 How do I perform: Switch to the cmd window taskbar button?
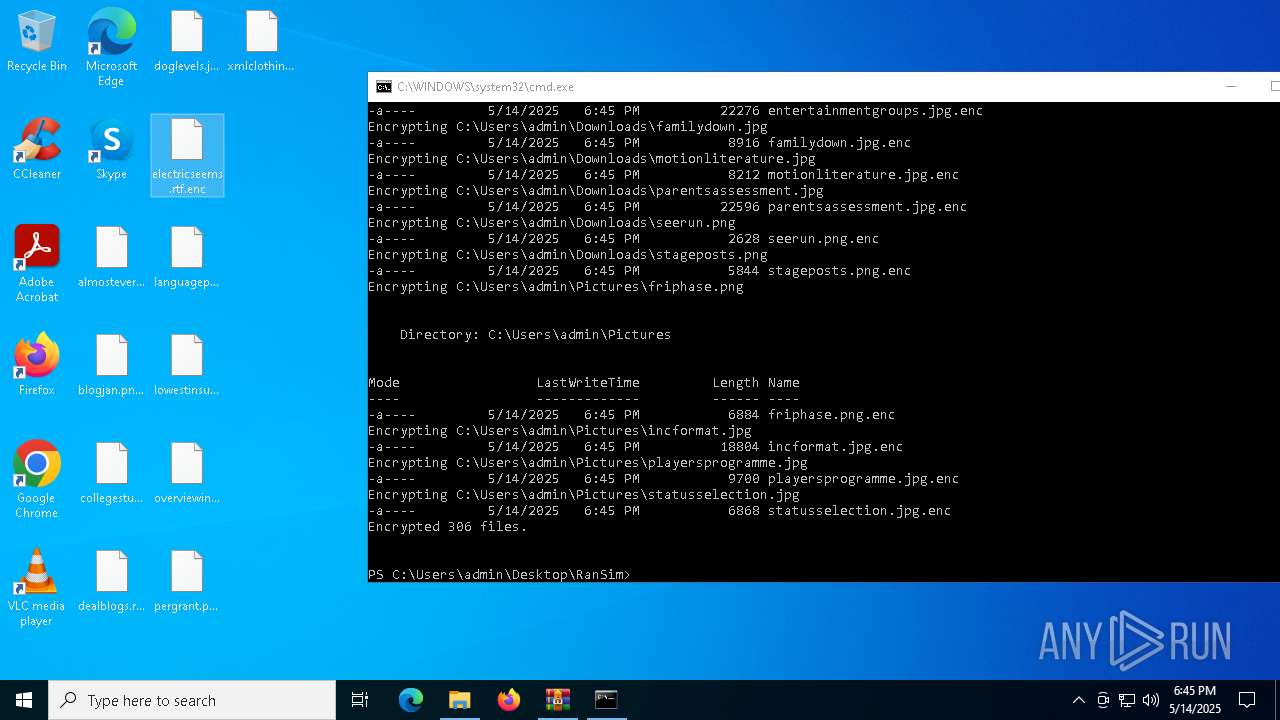coord(606,700)
